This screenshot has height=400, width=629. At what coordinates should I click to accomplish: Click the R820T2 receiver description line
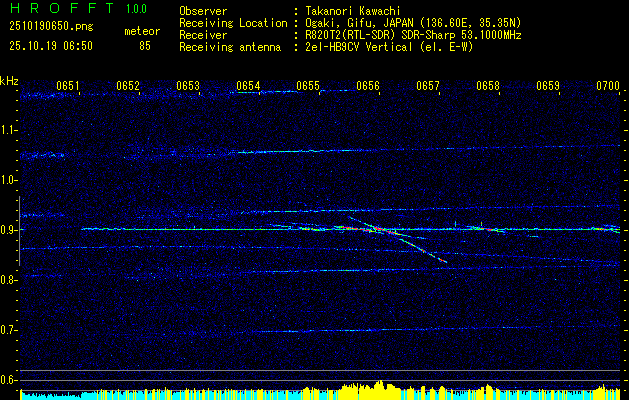412,35
